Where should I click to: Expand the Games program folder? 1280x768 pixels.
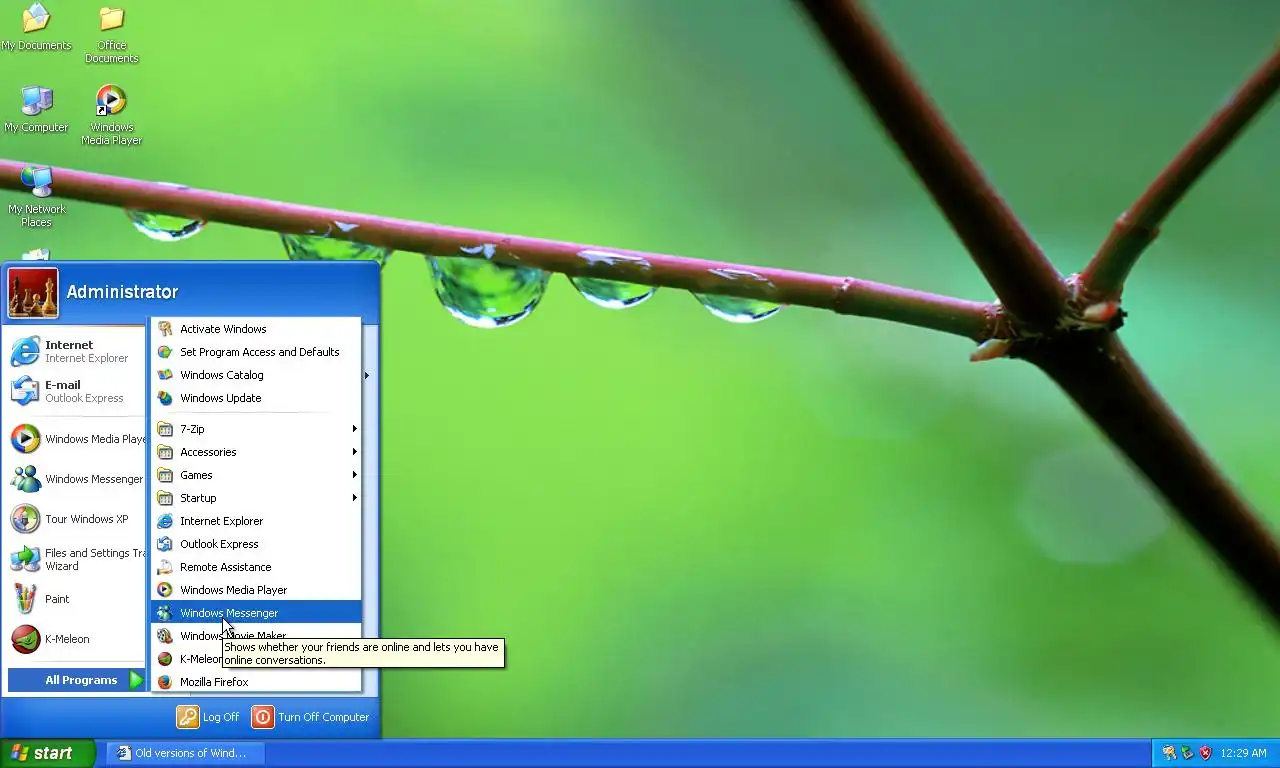256,475
